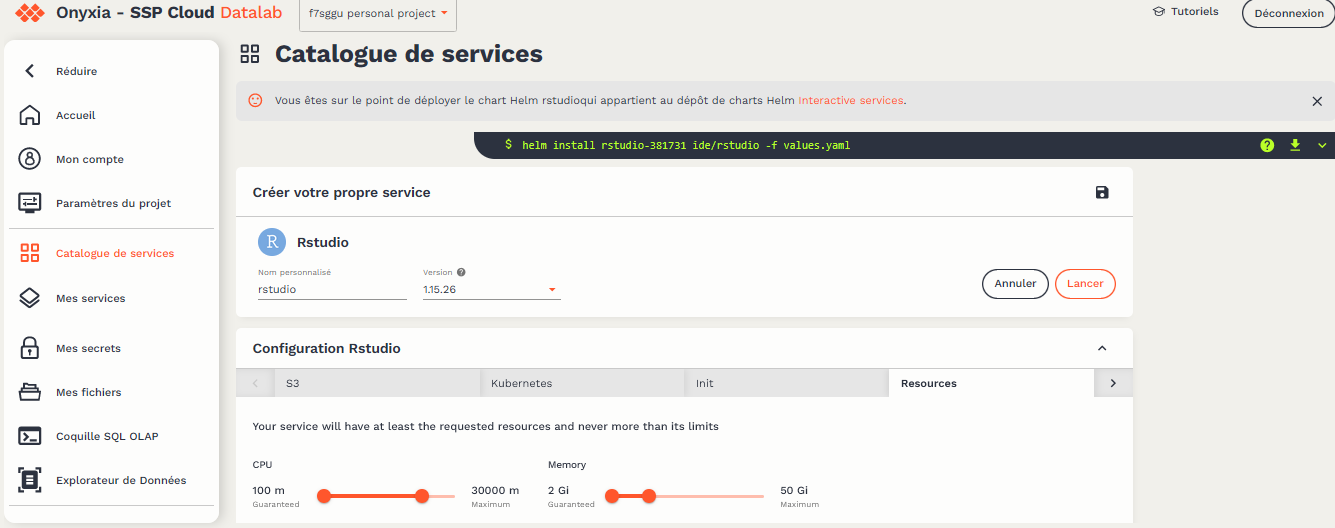This screenshot has width=1335, height=528.
Task: Click the Mes secrets padlock icon
Action: [x=30, y=348]
